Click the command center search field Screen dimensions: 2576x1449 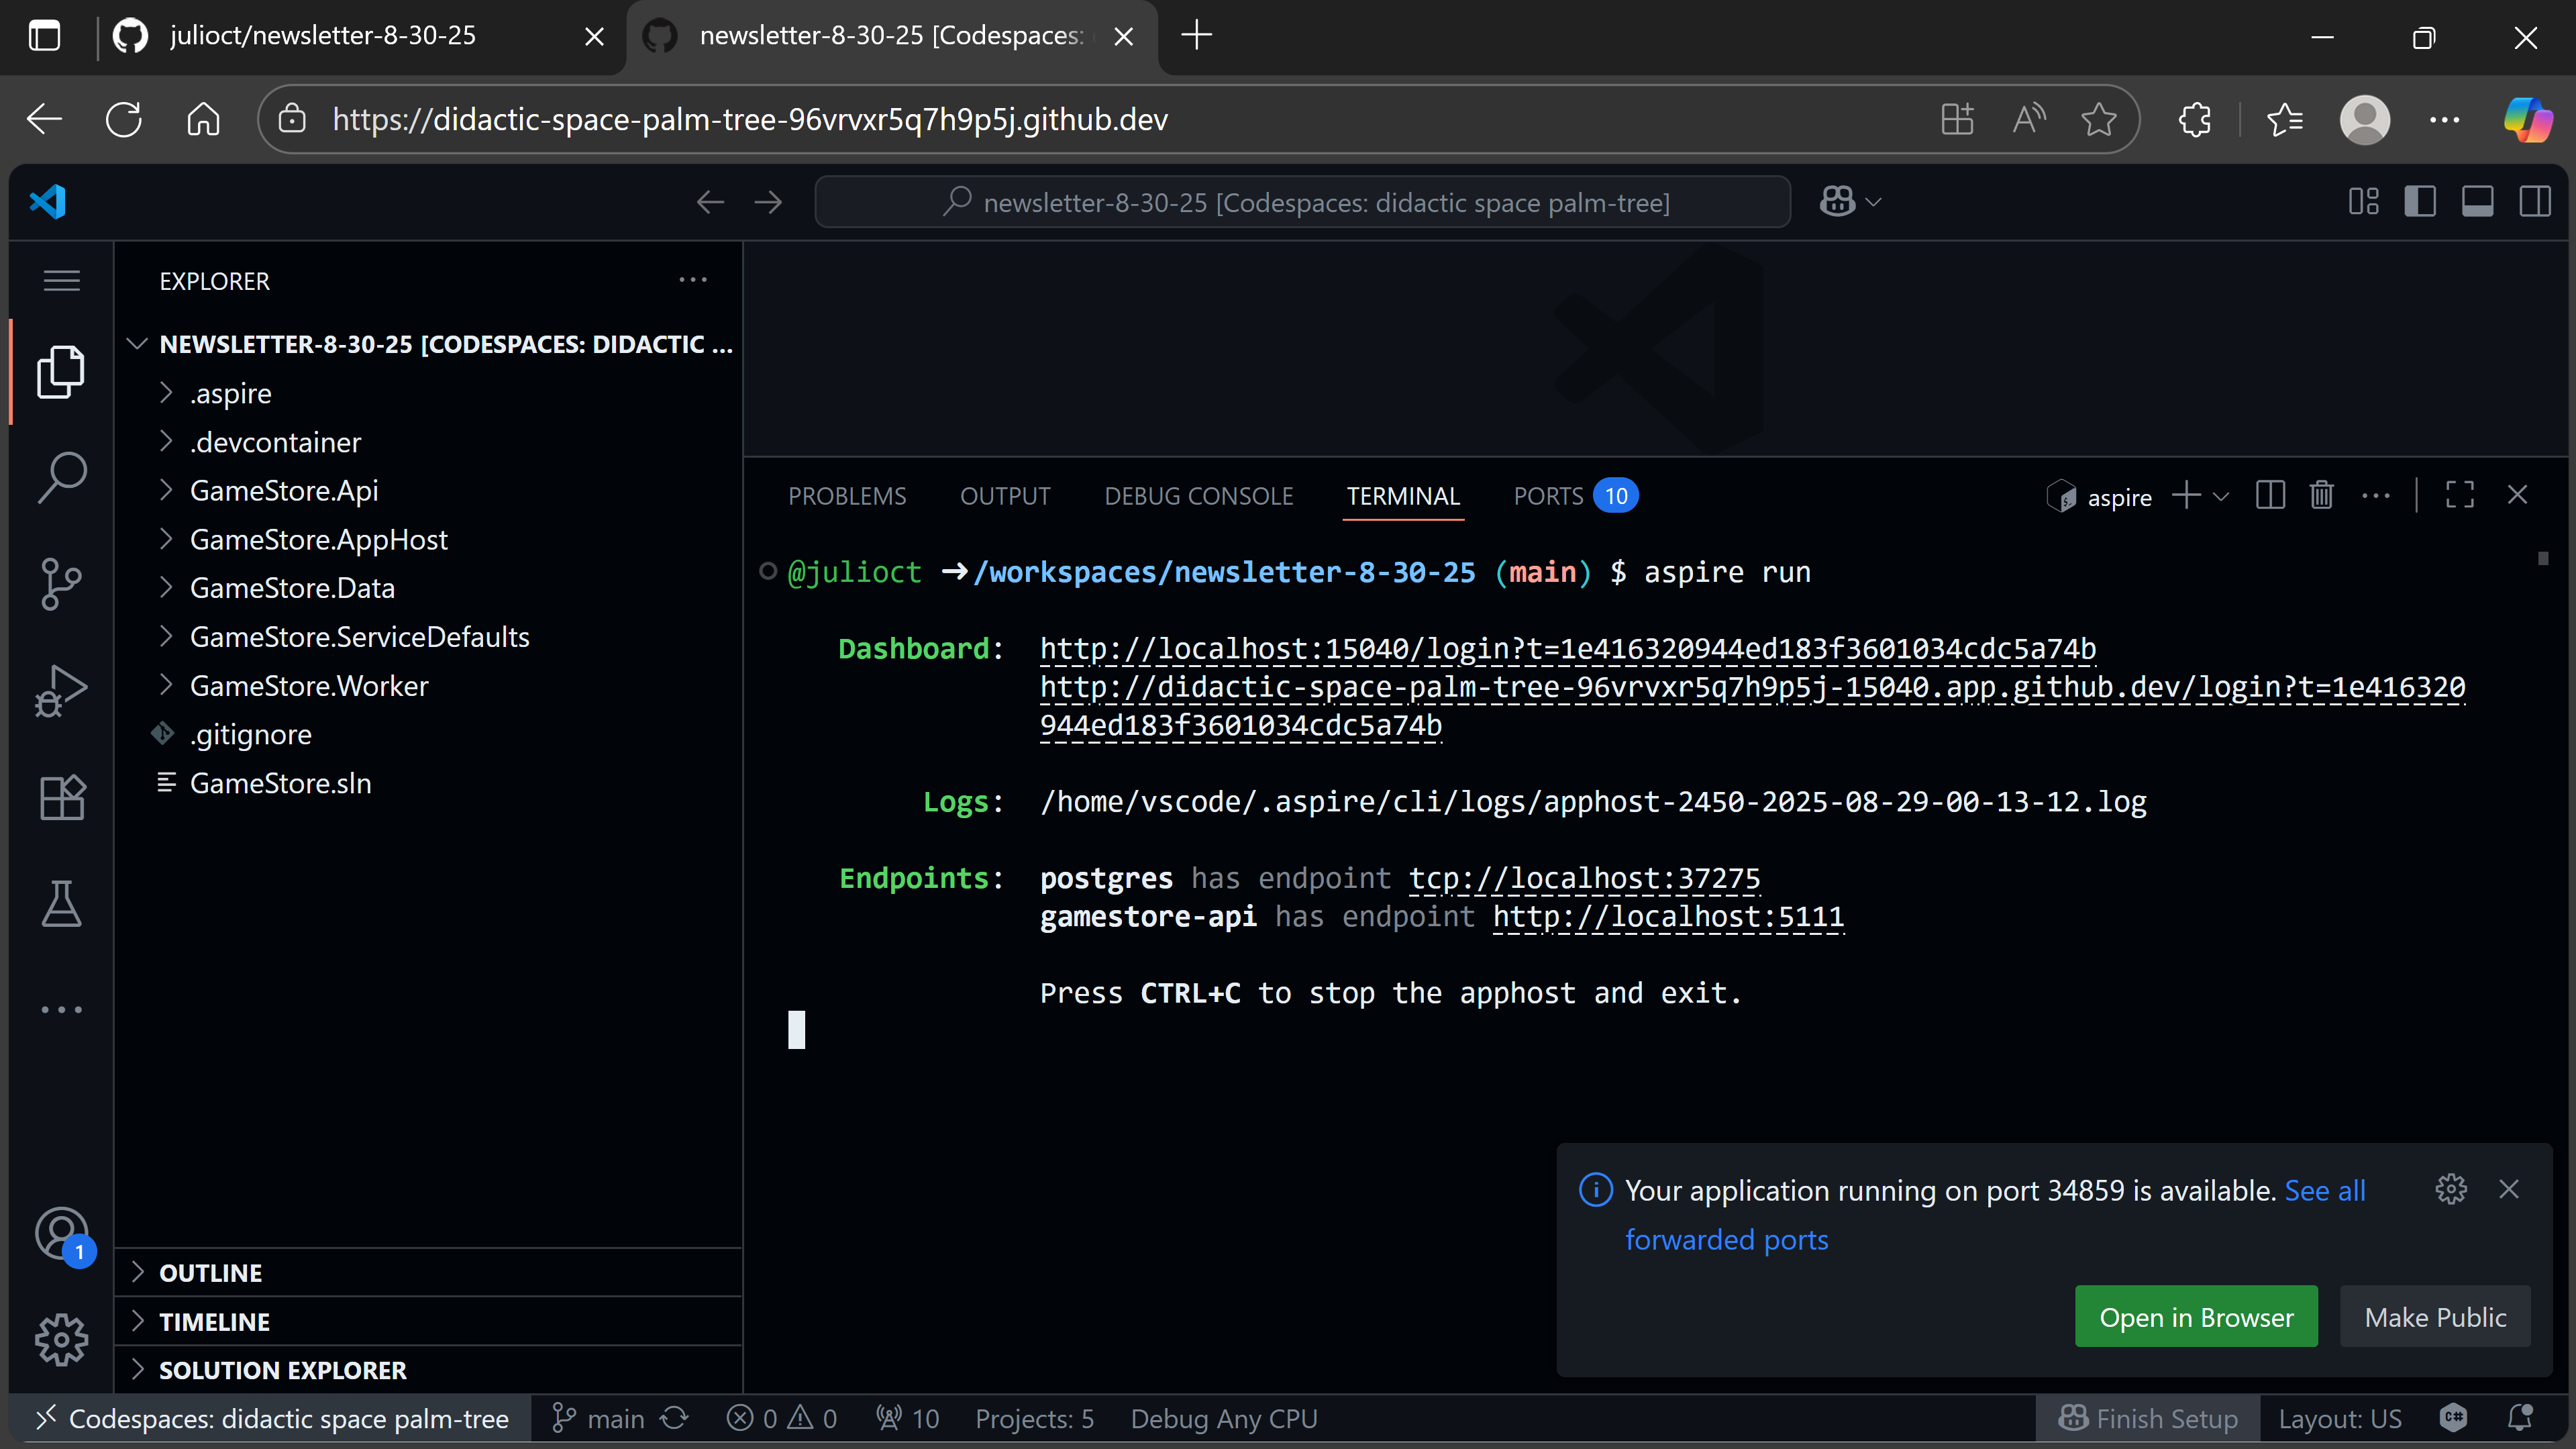pos(1302,202)
